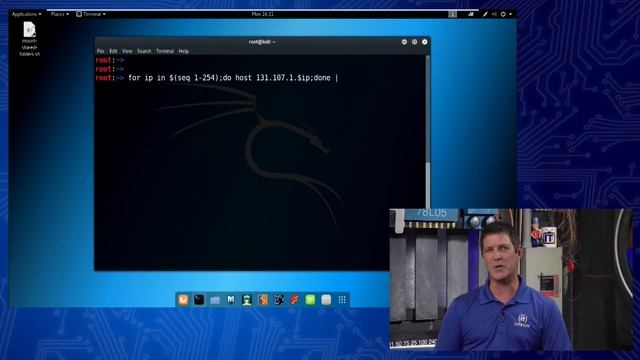Open the green notes icon in the dock
The height and width of the screenshot is (360, 640).
pos(310,300)
